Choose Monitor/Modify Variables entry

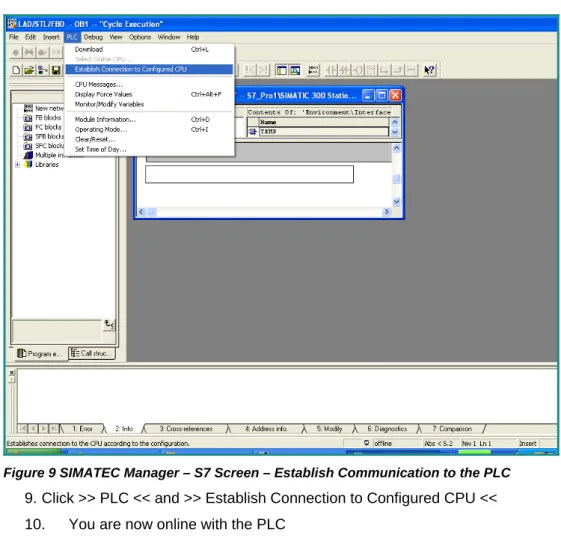click(x=149, y=104)
